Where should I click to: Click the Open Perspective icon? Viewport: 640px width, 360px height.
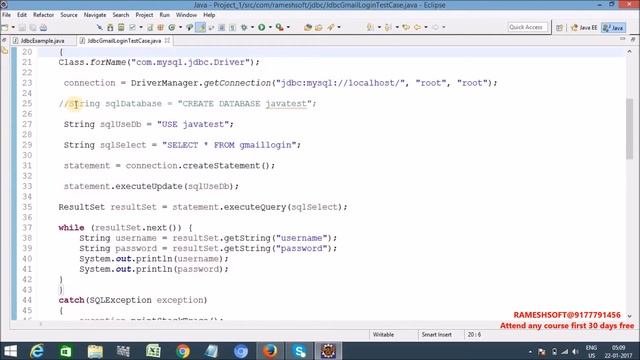[560, 28]
